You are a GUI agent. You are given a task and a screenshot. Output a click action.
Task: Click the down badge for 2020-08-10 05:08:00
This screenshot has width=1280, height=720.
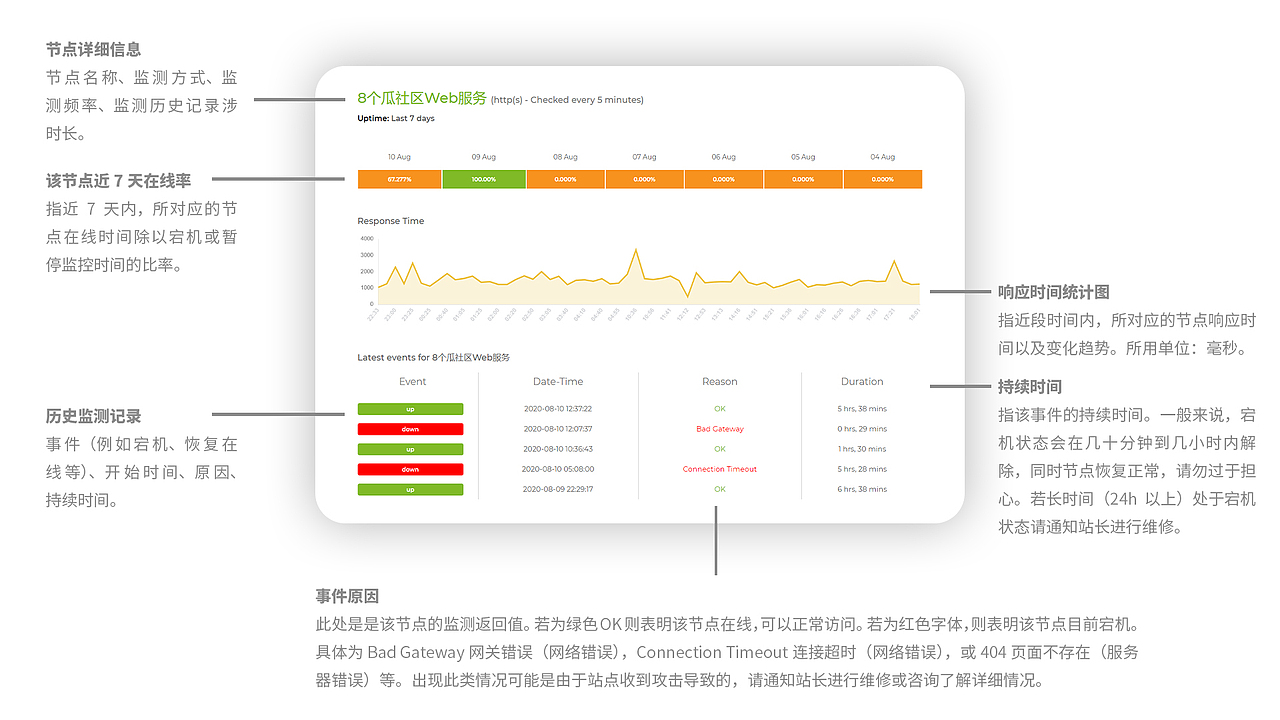click(x=410, y=469)
